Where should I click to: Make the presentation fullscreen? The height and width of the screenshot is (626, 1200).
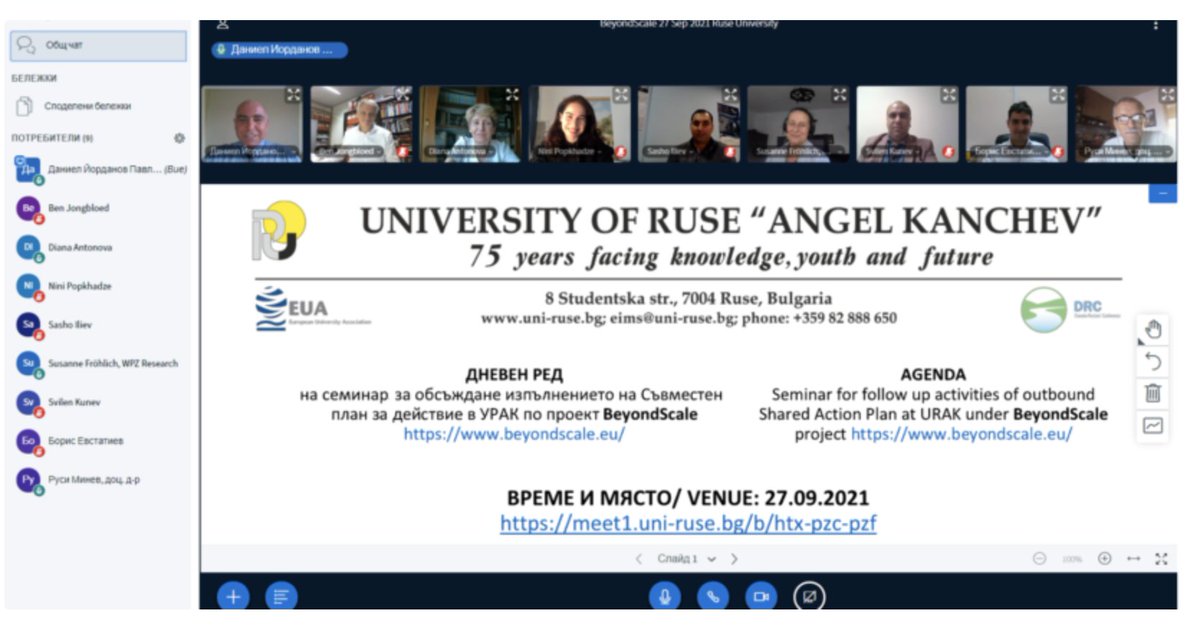(1161, 559)
